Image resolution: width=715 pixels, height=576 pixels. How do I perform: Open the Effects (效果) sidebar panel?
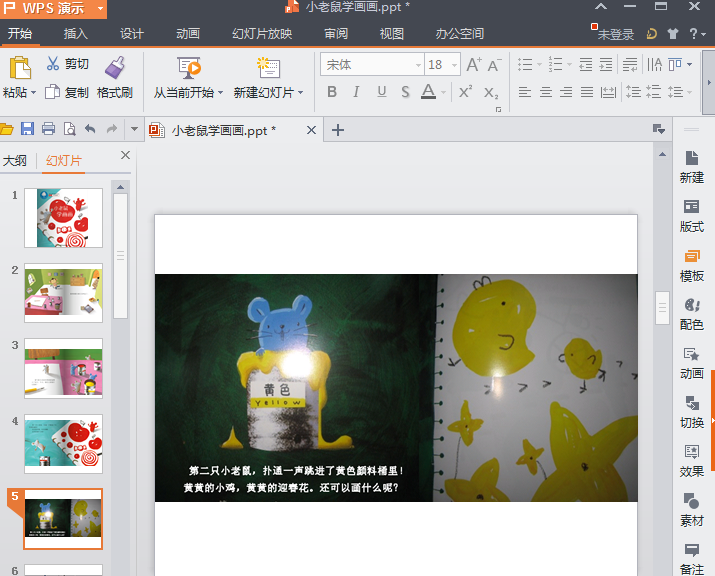(x=692, y=461)
